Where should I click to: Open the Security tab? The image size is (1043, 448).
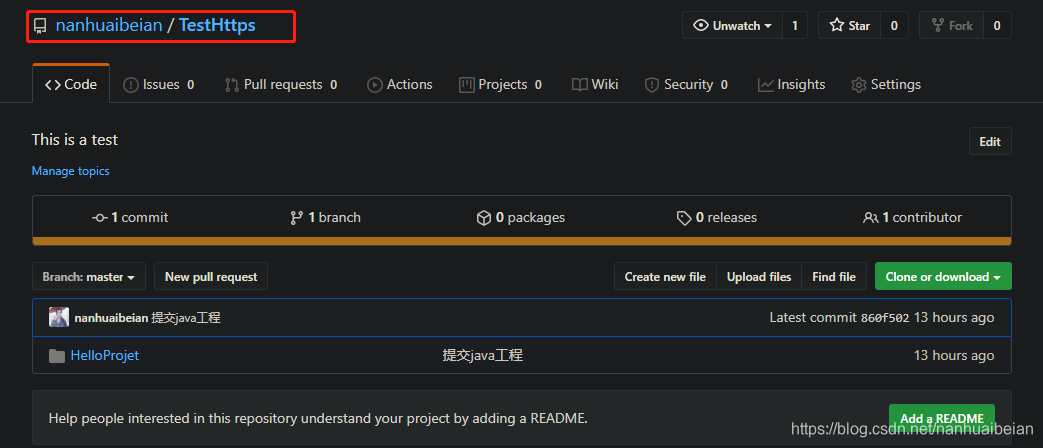click(686, 84)
